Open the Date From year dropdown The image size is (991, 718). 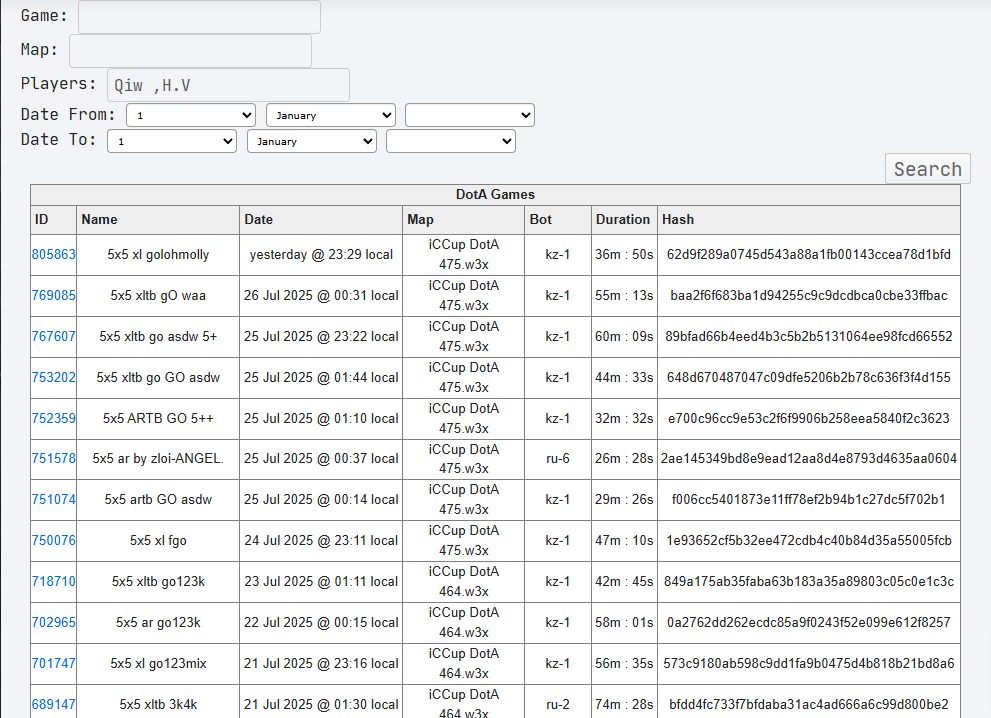click(x=470, y=116)
